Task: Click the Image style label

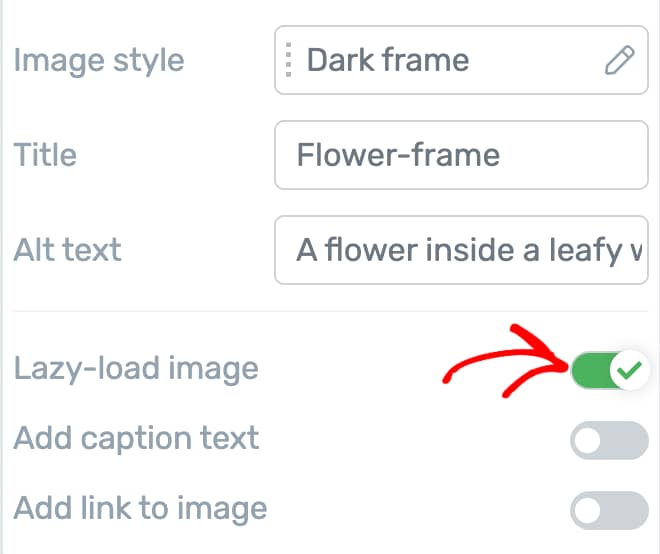Action: pos(99,62)
